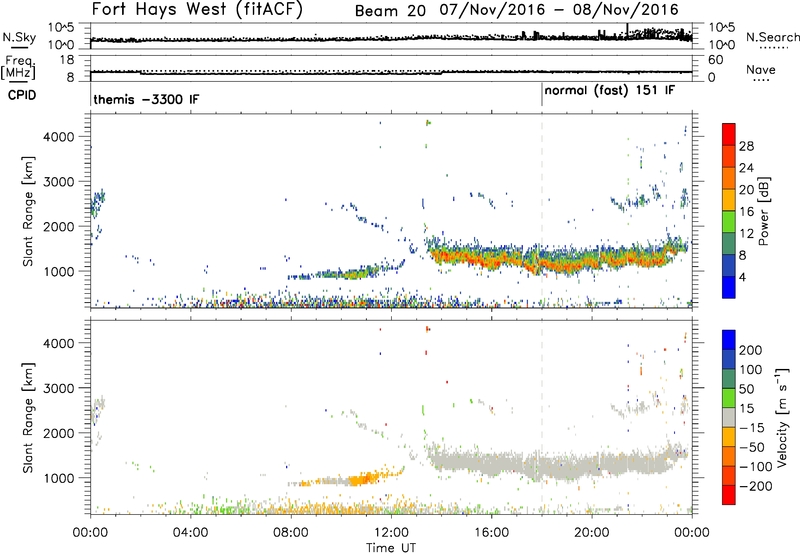Click the 'themis -3300 IF' text
This screenshot has height=554, width=800.
pyautogui.click(x=146, y=99)
